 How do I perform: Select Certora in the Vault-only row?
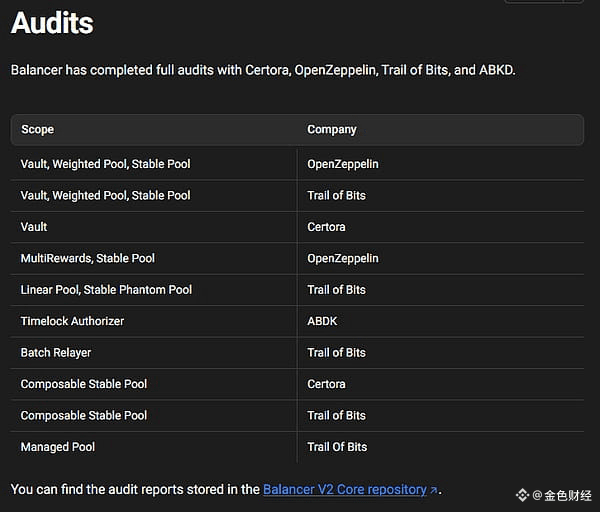click(327, 227)
